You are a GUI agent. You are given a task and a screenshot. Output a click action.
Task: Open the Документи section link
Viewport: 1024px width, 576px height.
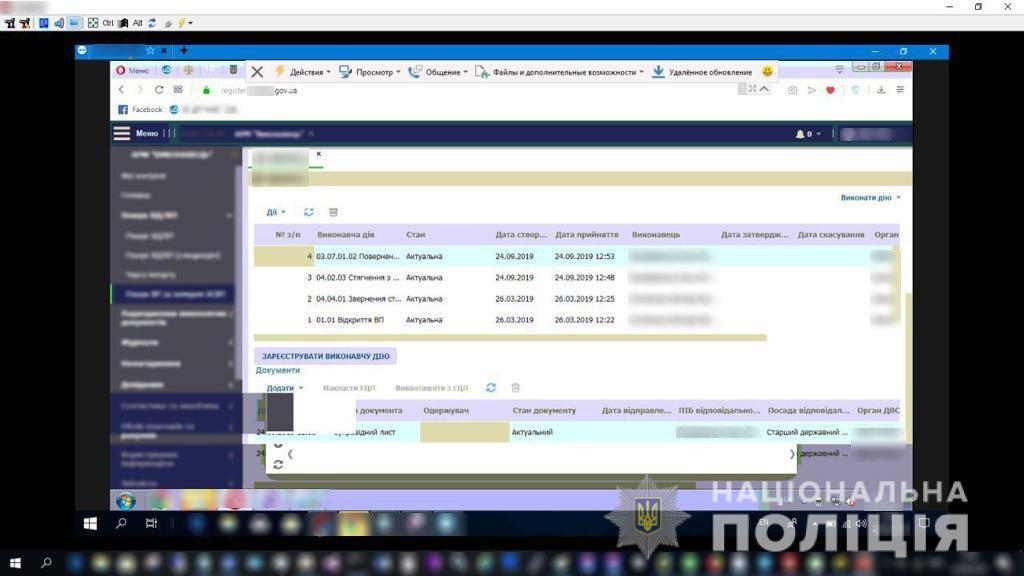(x=278, y=370)
